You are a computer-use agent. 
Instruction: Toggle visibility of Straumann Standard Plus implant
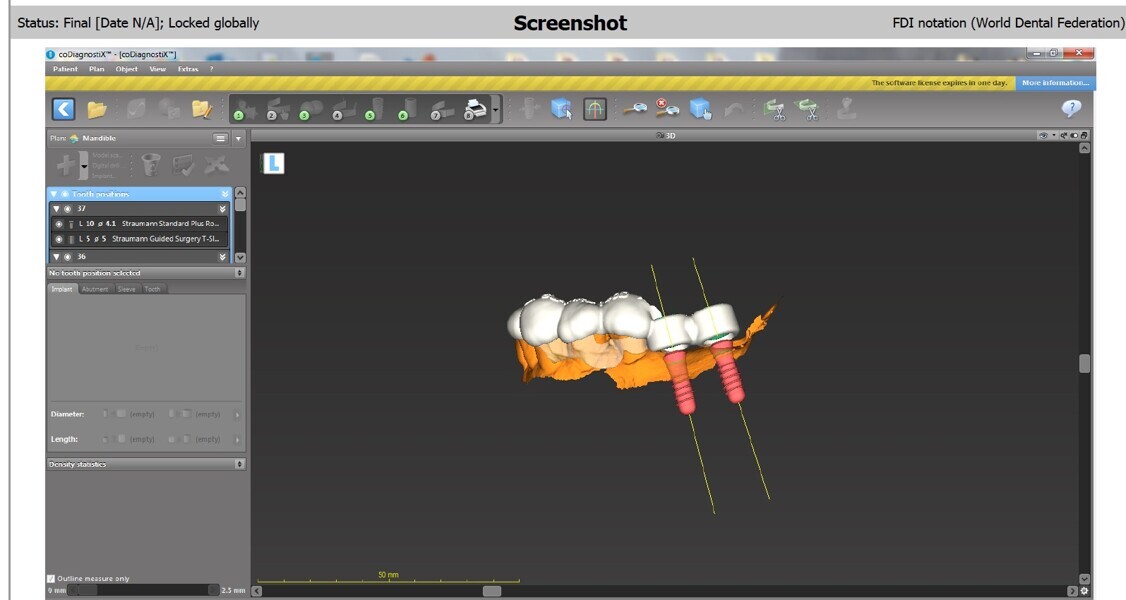point(59,224)
